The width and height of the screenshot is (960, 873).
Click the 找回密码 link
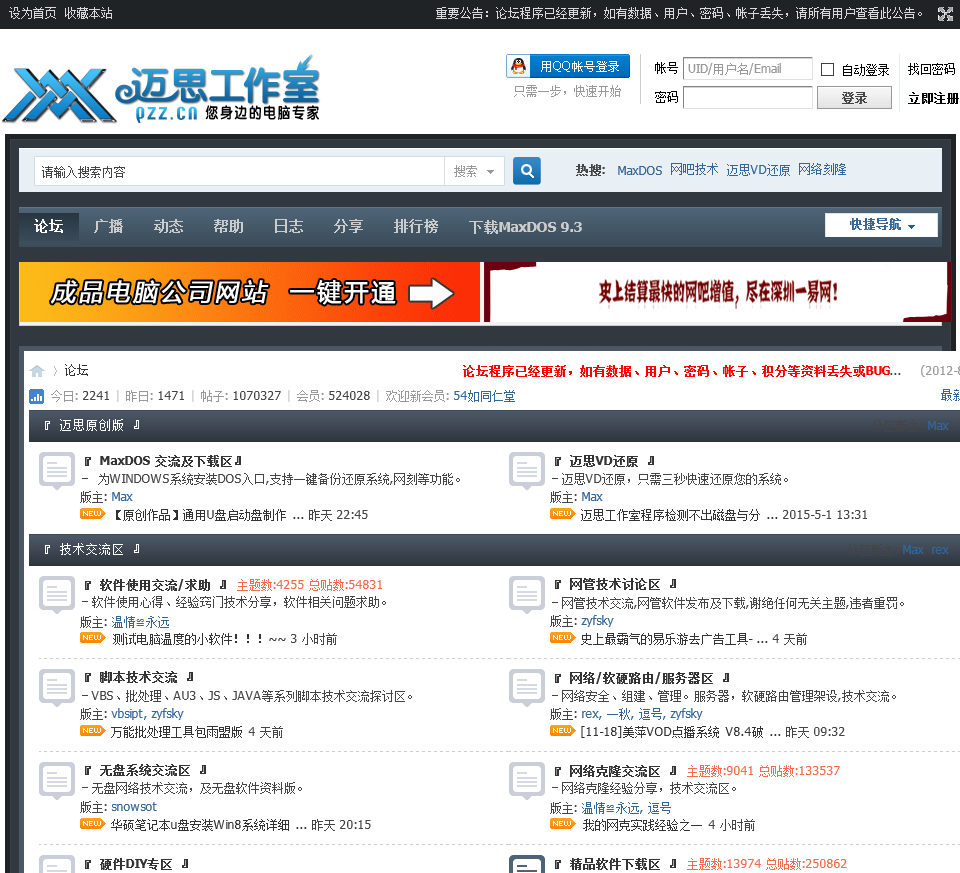(931, 69)
